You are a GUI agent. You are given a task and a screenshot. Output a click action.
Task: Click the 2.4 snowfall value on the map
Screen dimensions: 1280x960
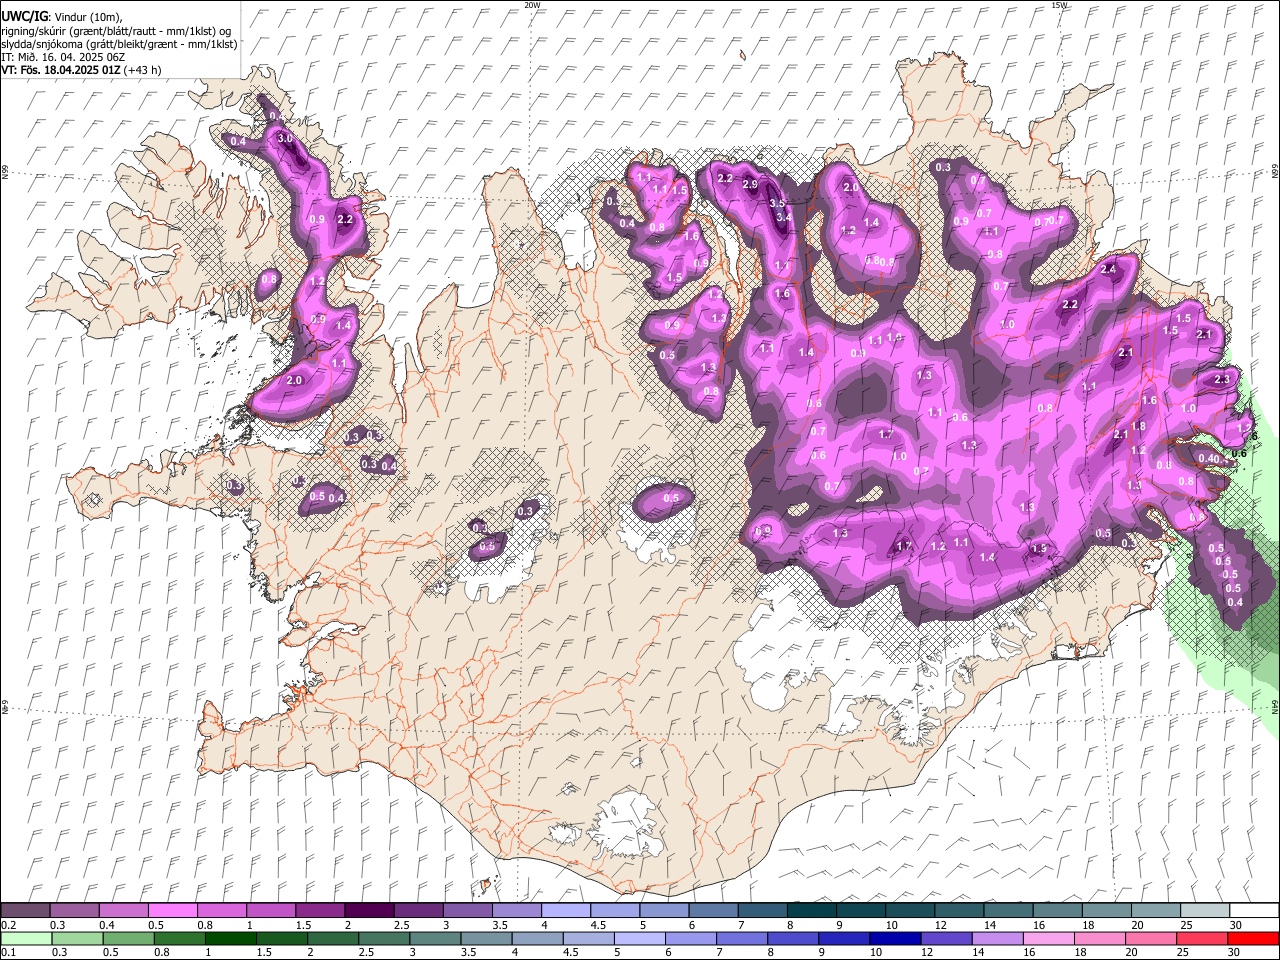(1108, 270)
